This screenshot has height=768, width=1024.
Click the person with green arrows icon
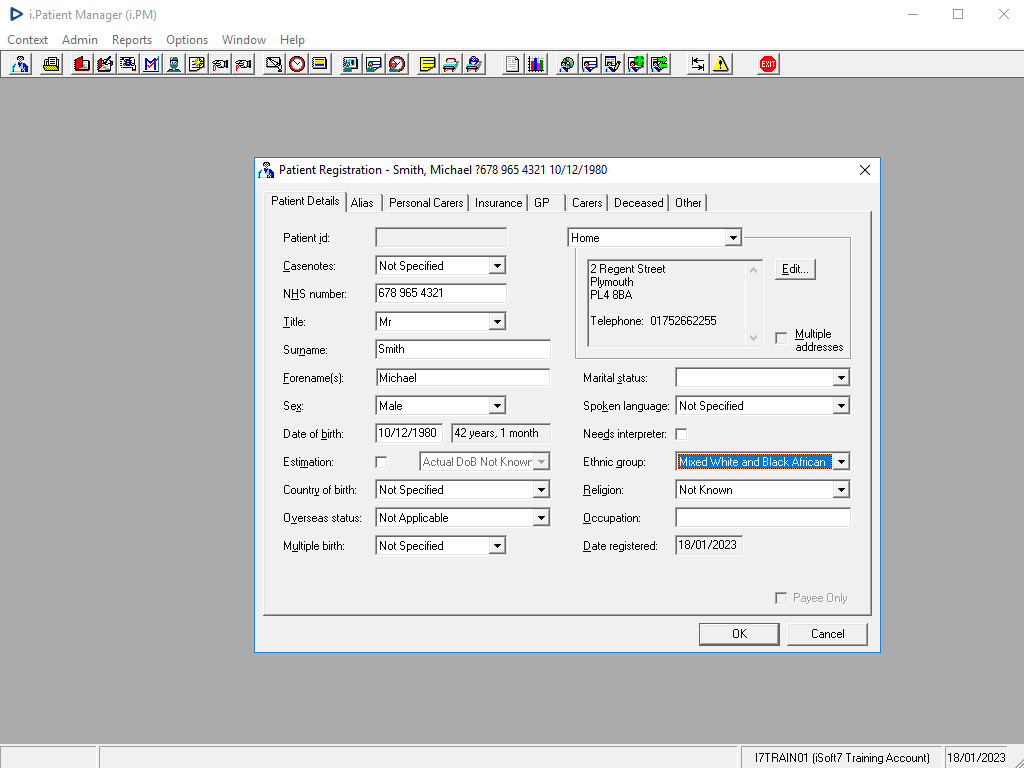(660, 64)
